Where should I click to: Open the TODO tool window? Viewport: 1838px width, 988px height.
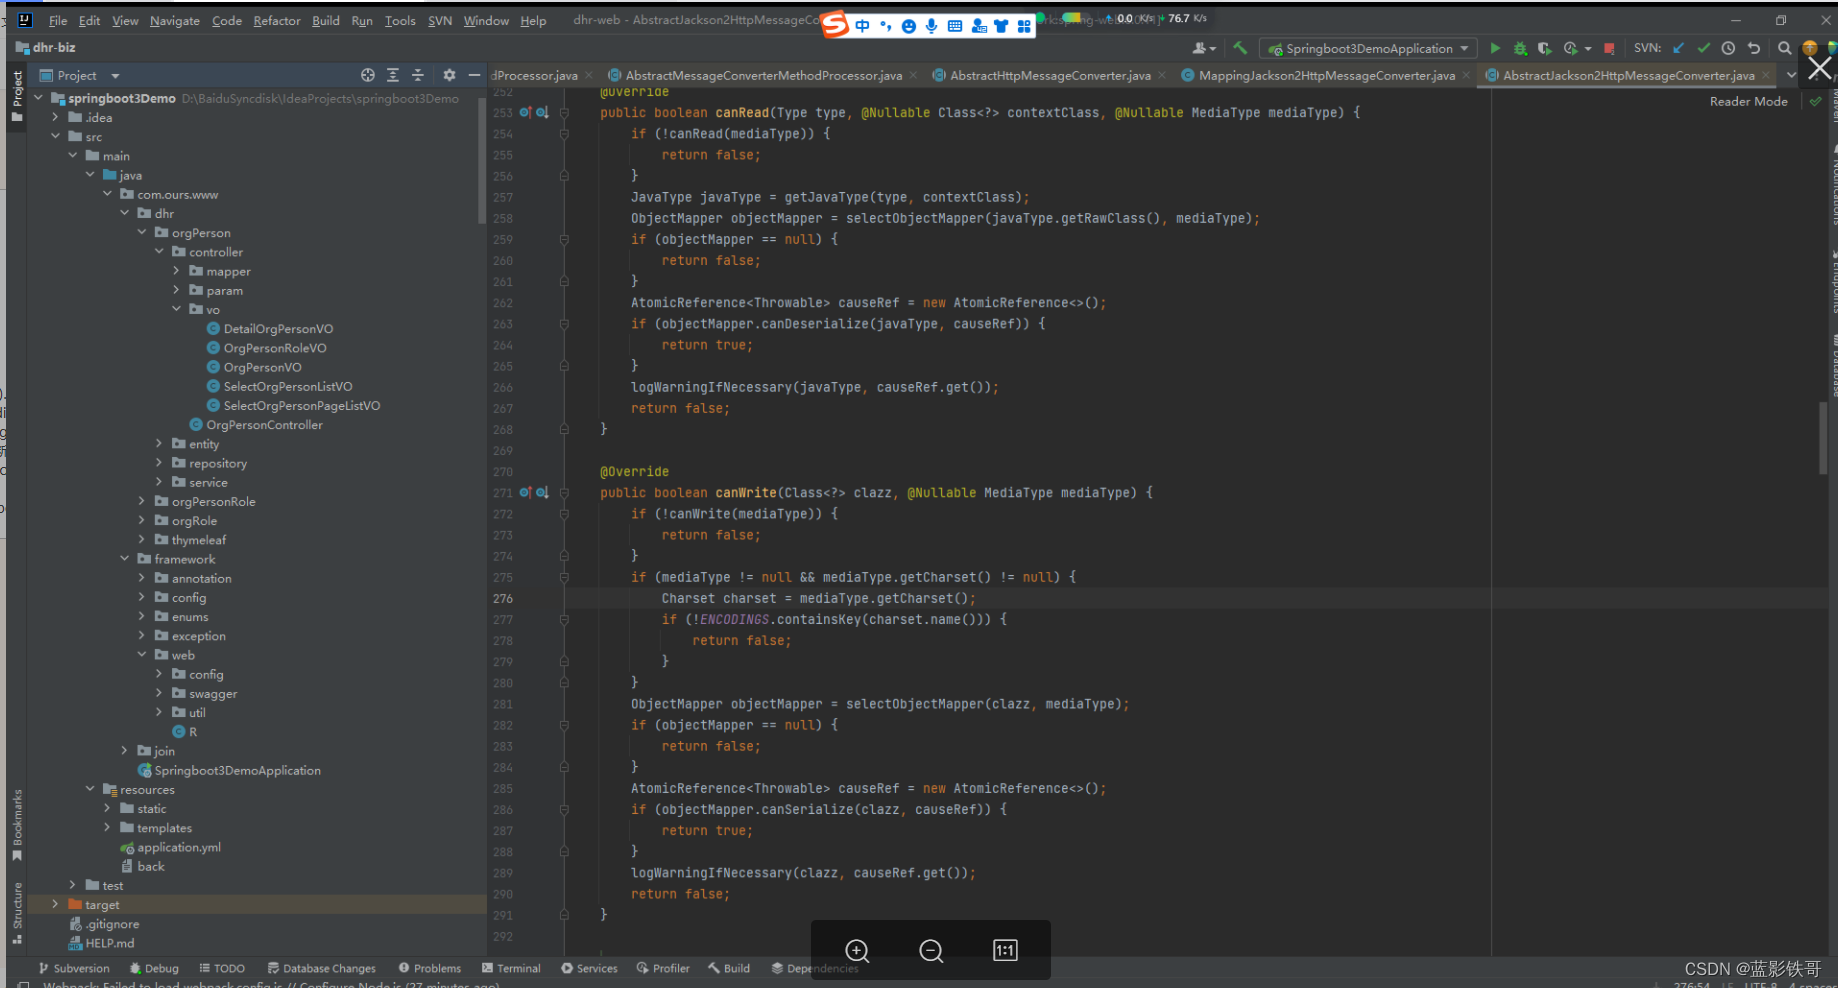222,968
